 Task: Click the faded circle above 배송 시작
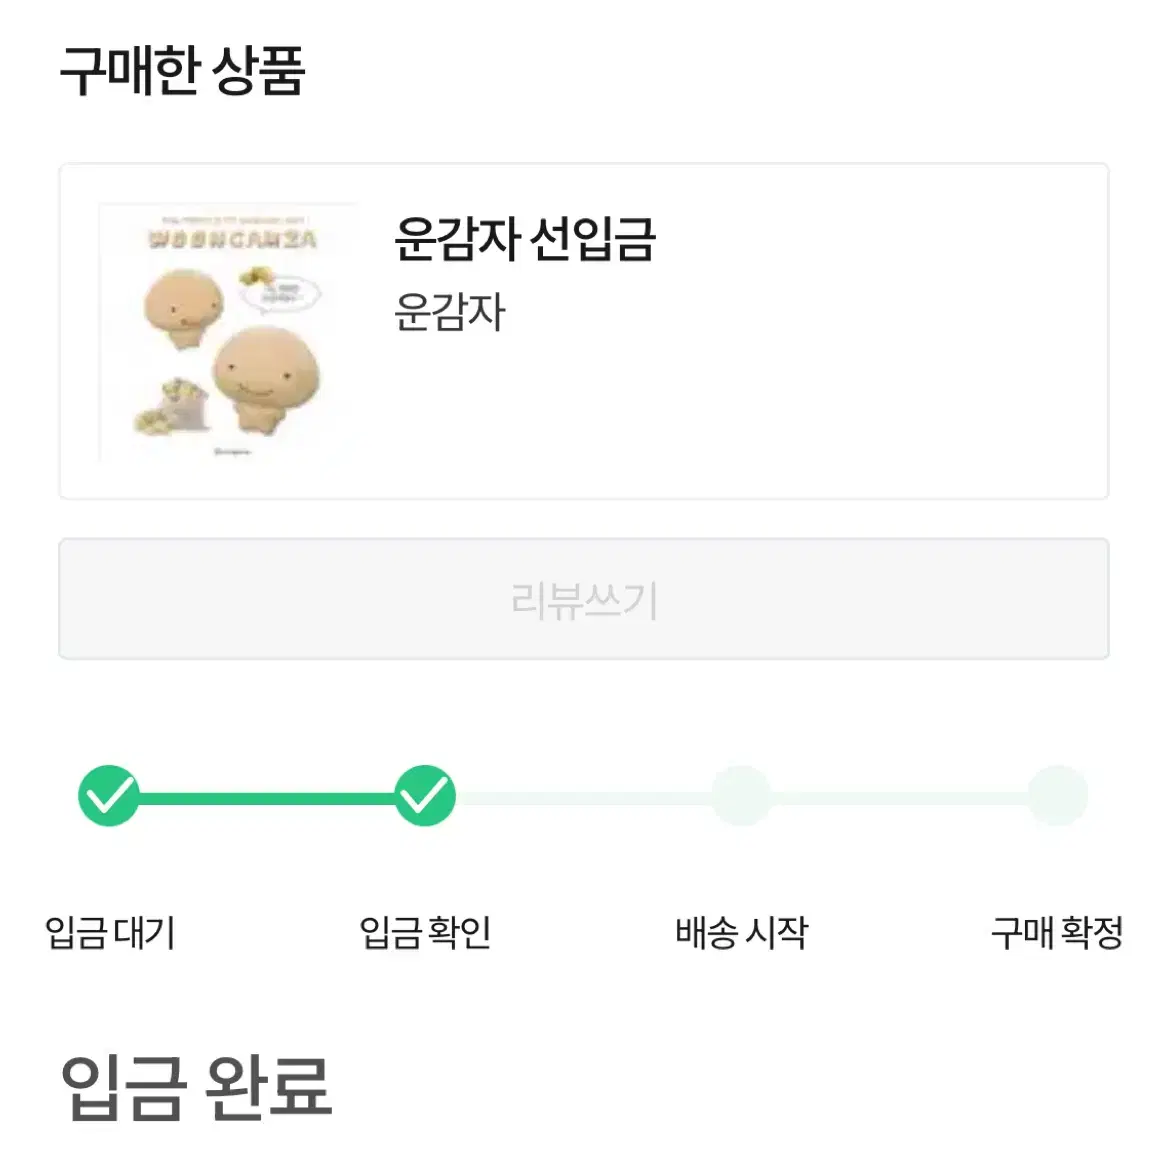click(x=741, y=796)
